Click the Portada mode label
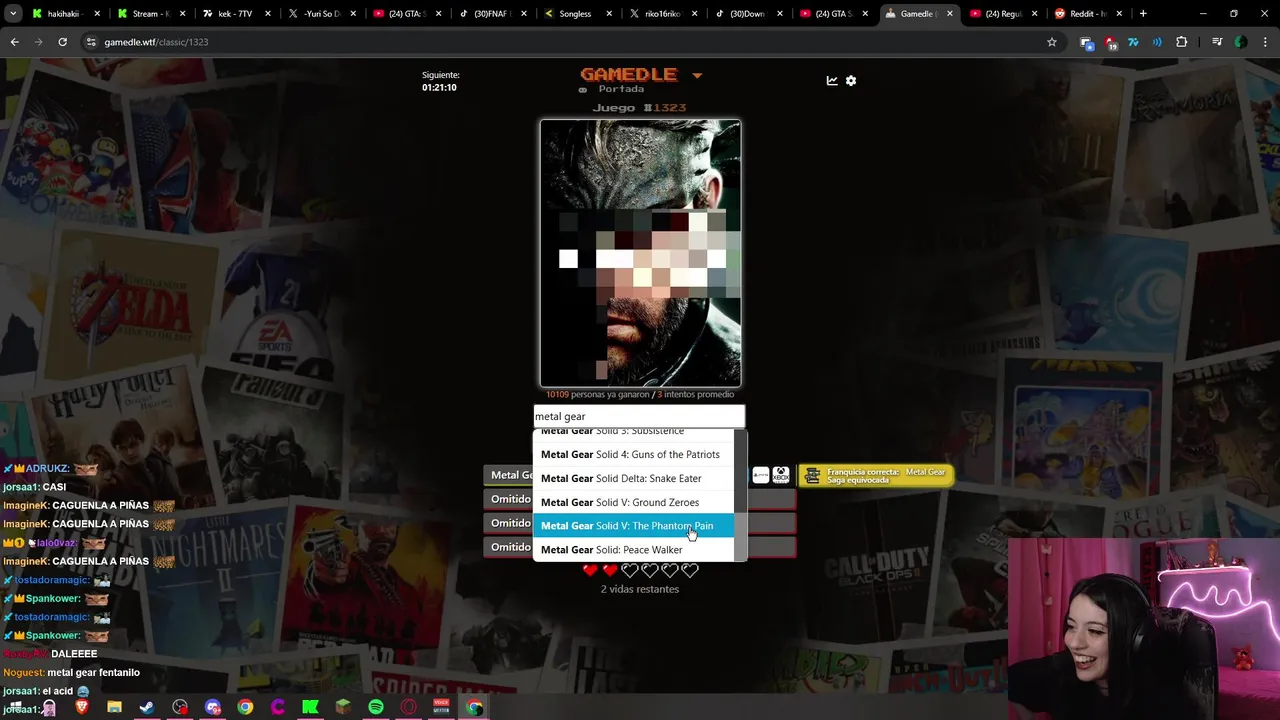 pyautogui.click(x=620, y=89)
